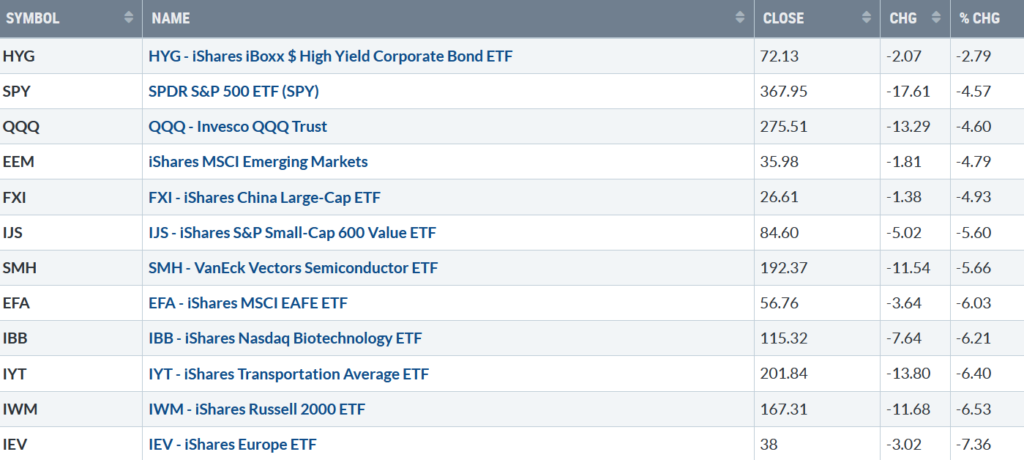This screenshot has width=1024, height=460.
Task: Click the SYMBOL column header text
Action: (33, 18)
